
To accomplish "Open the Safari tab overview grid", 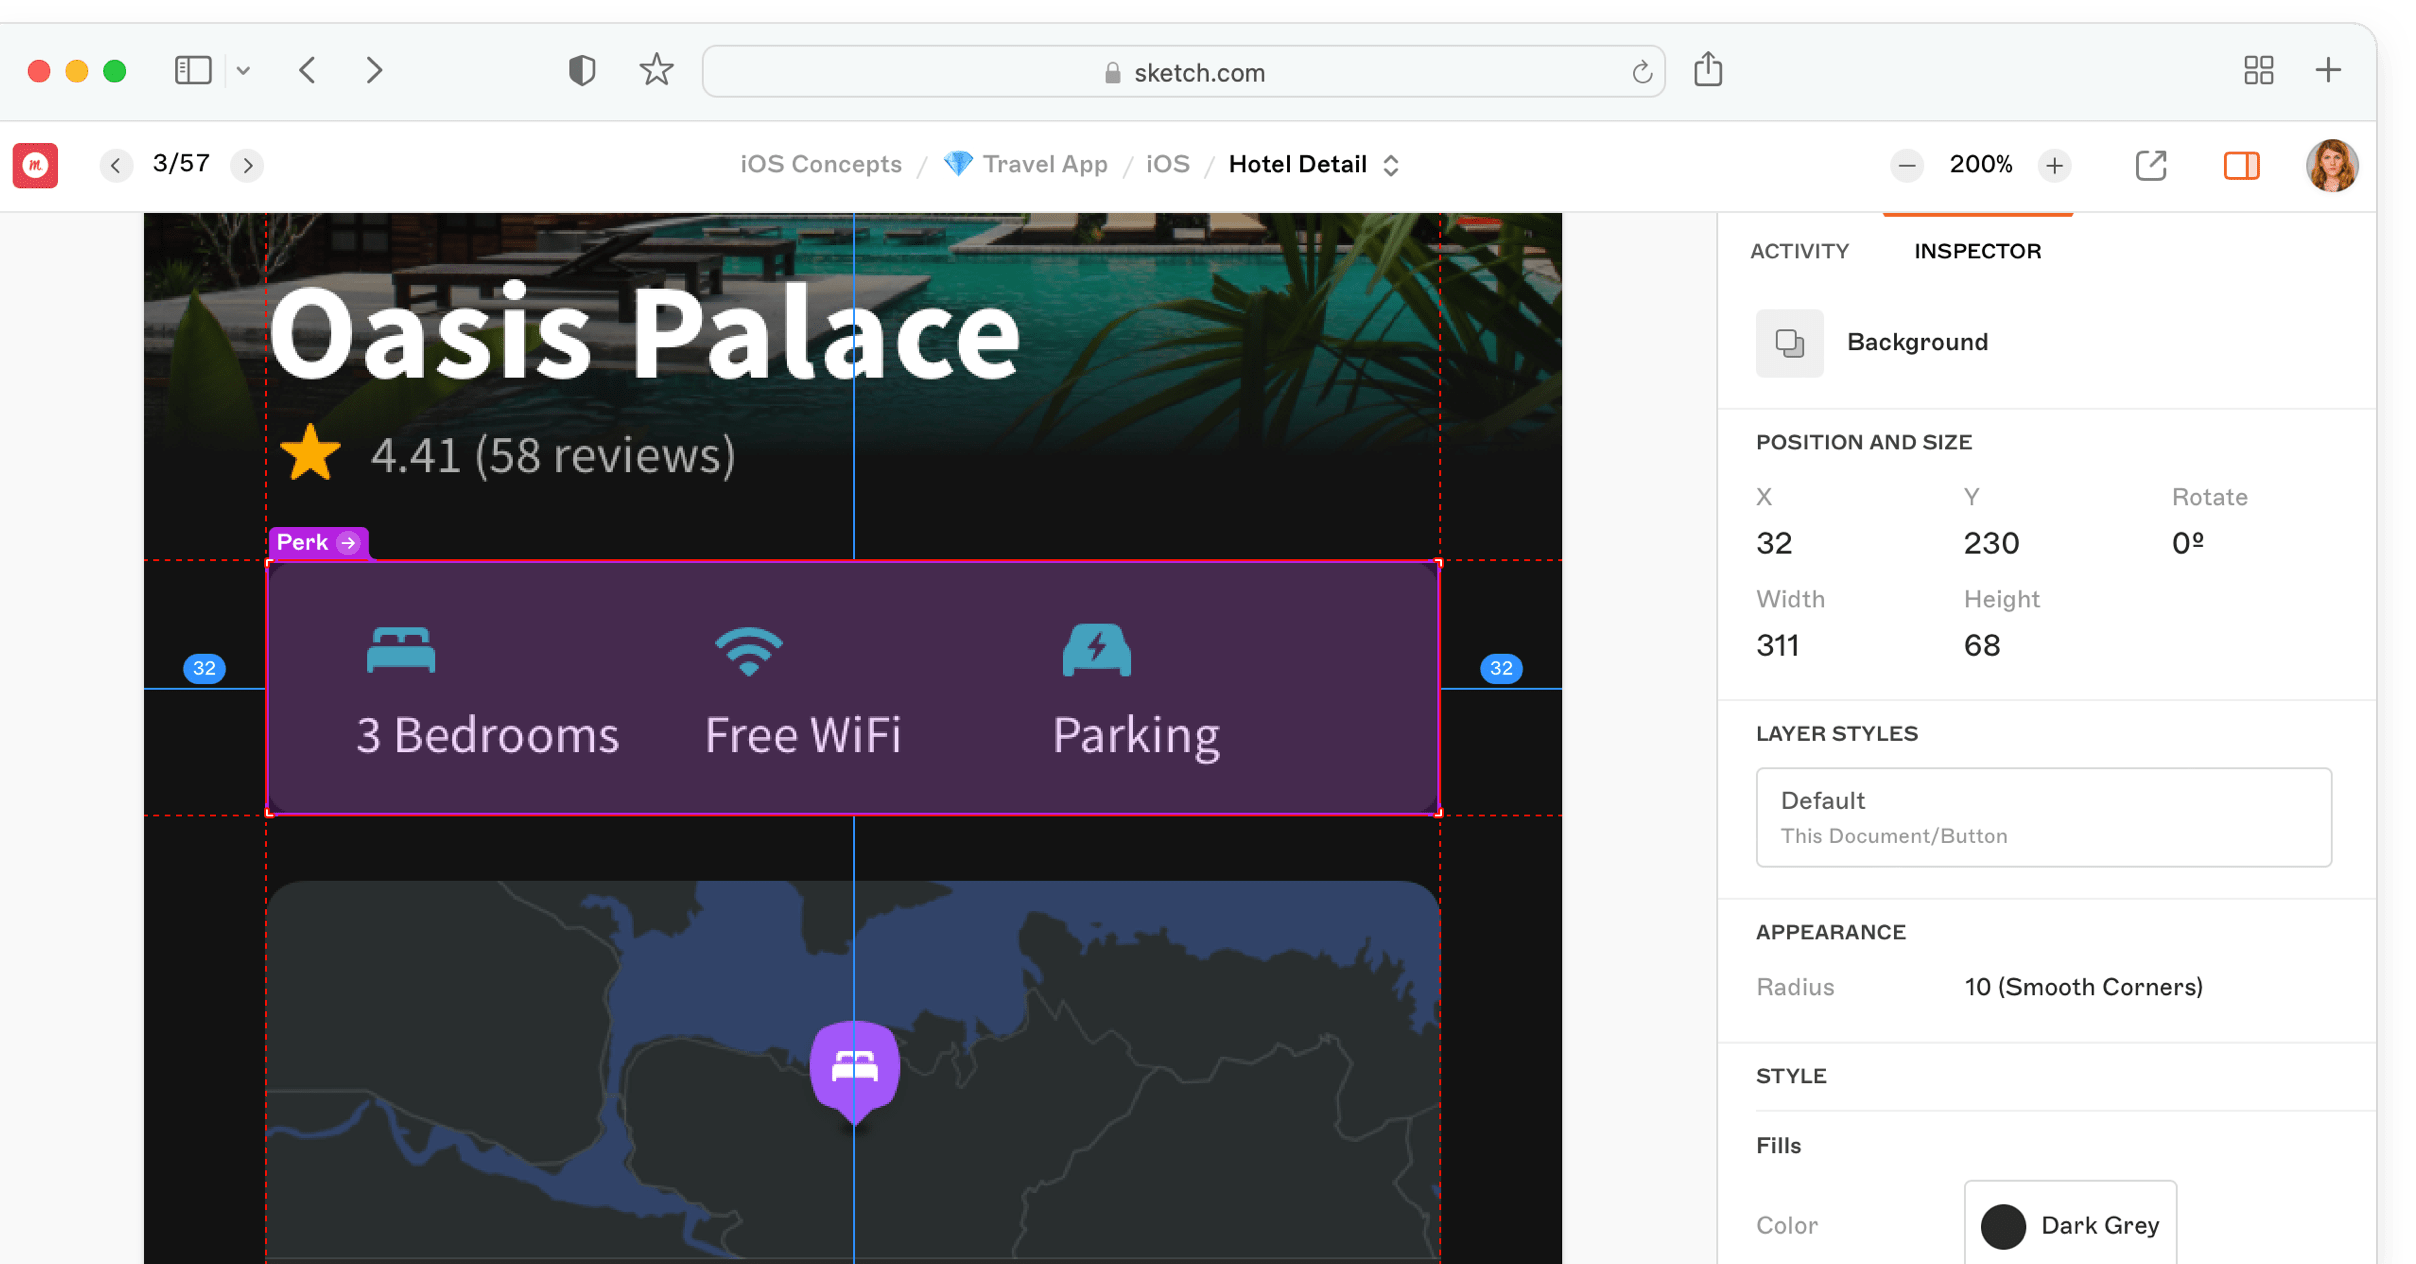I will click(x=2258, y=70).
